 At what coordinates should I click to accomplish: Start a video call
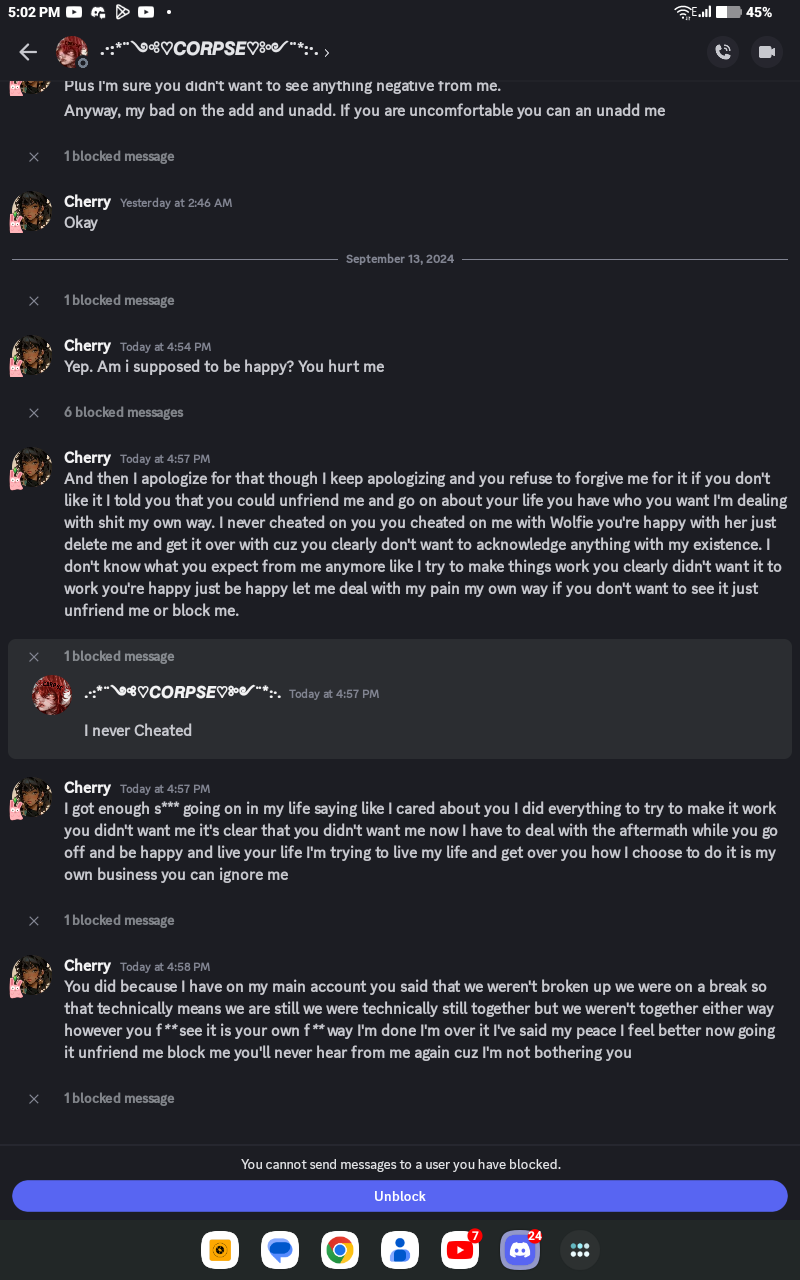(x=767, y=52)
